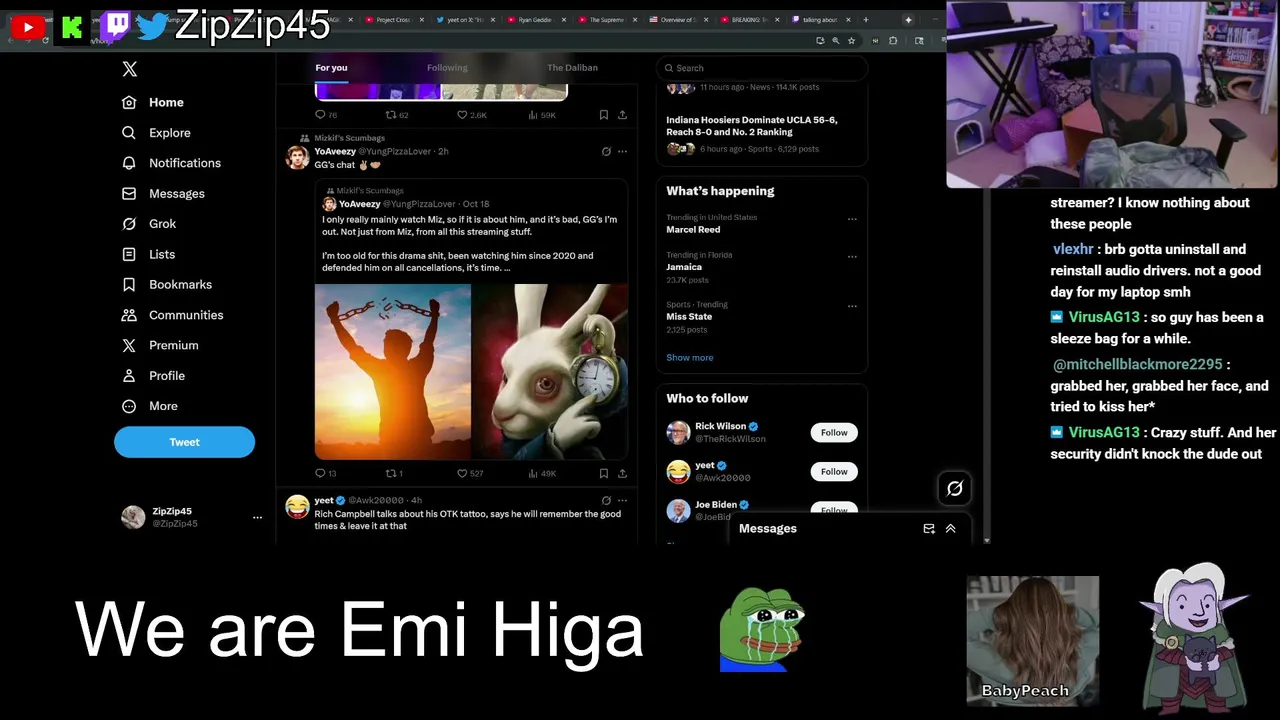Click the Profile icon in the sidebar
Screen dimensions: 1280x720
[129, 376]
